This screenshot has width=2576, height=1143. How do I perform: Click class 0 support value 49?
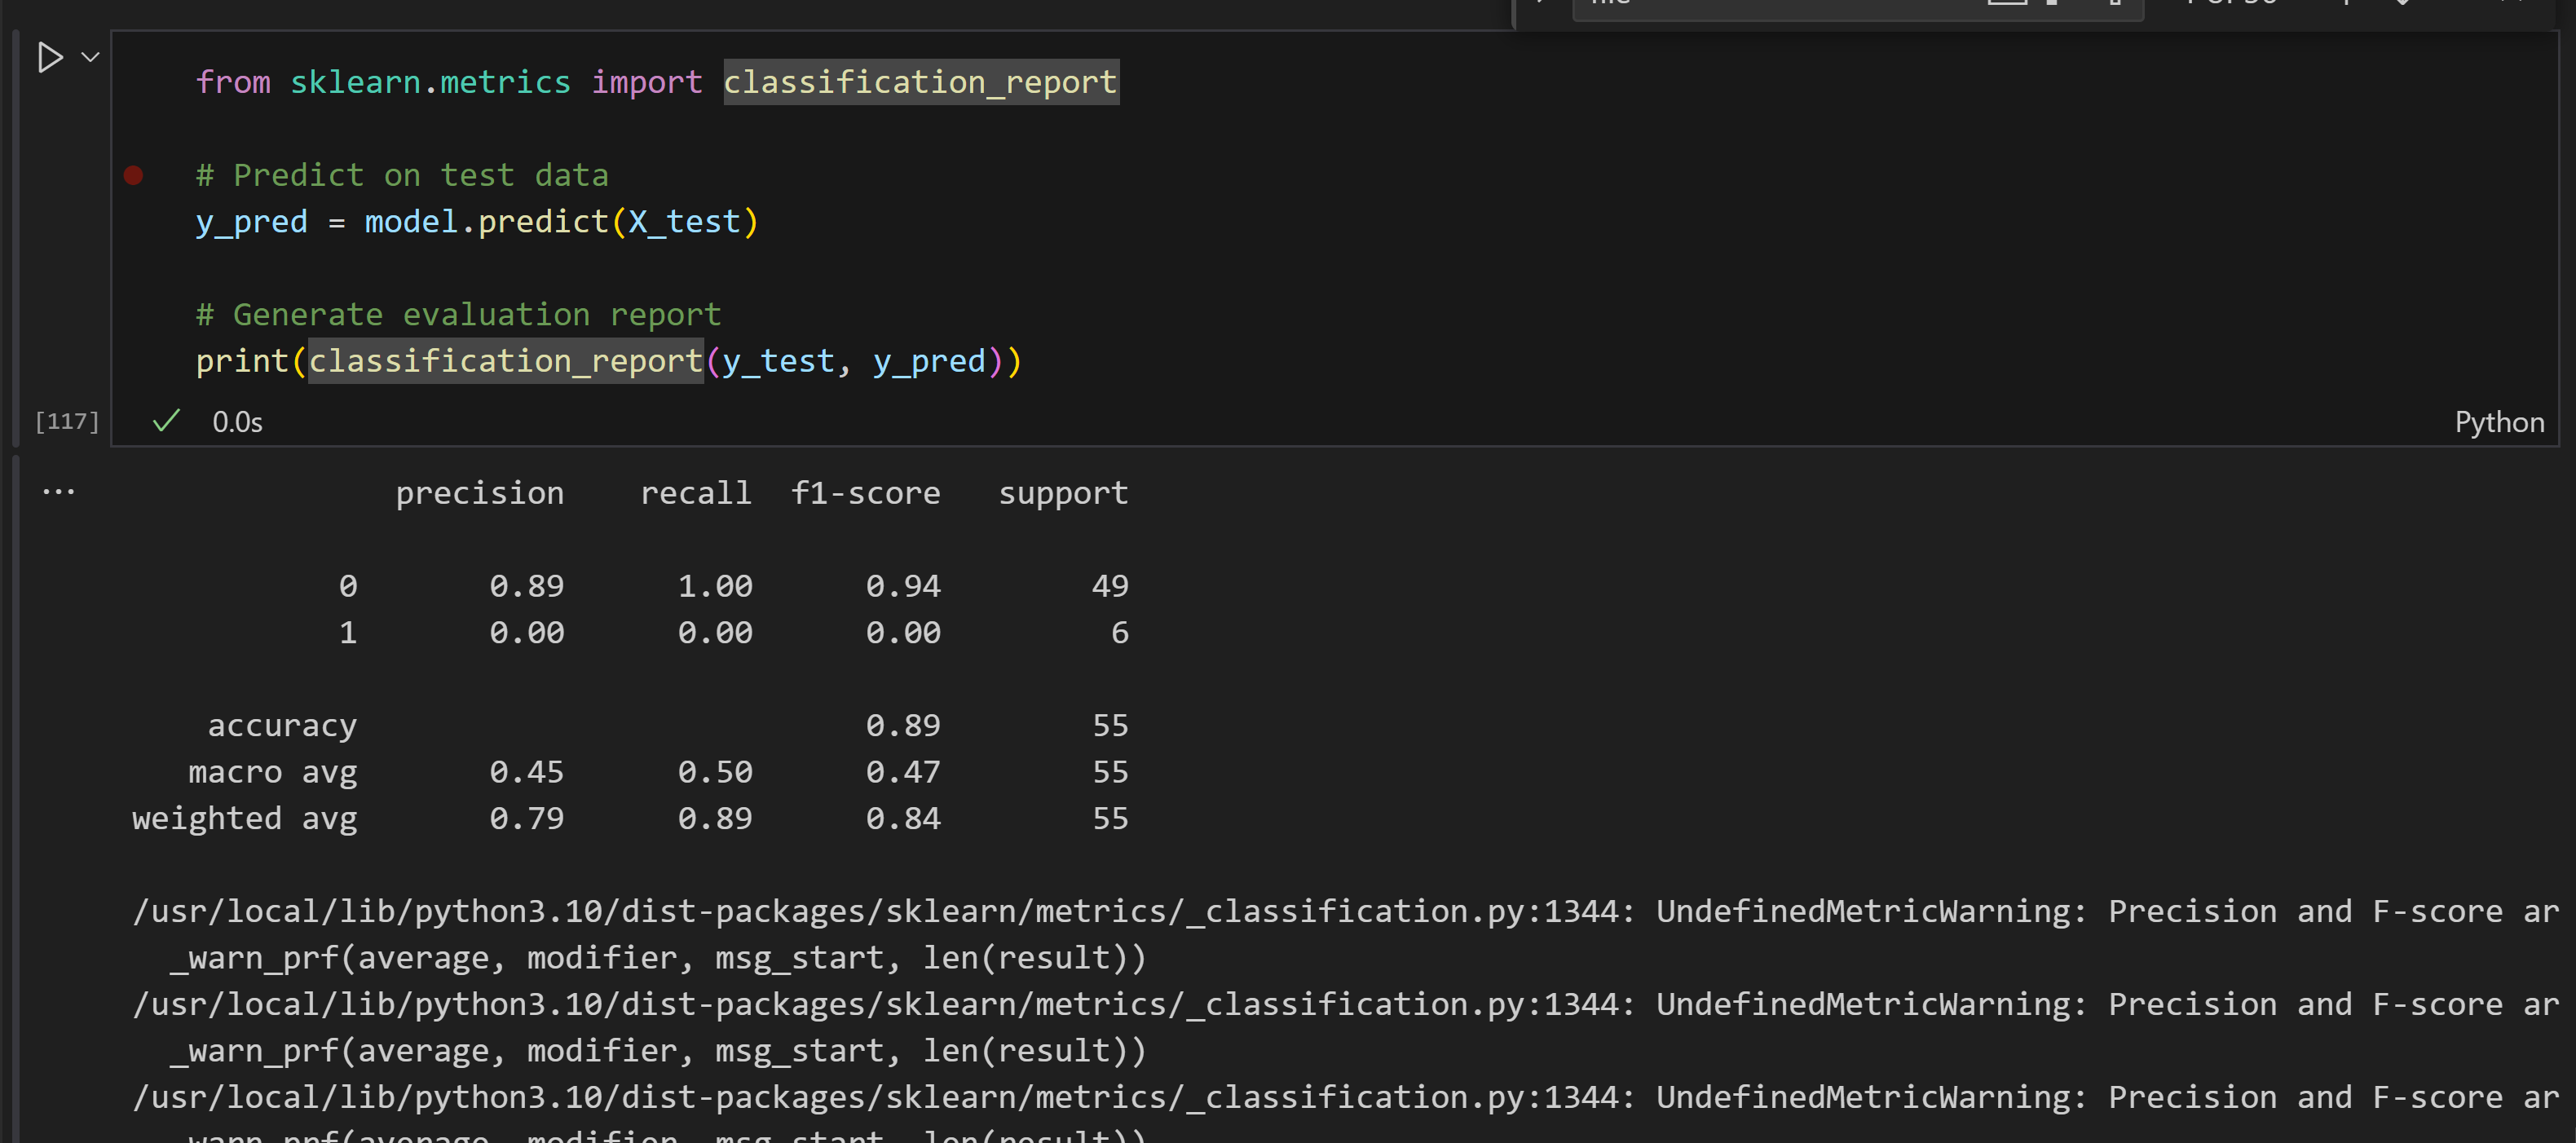pos(1110,586)
